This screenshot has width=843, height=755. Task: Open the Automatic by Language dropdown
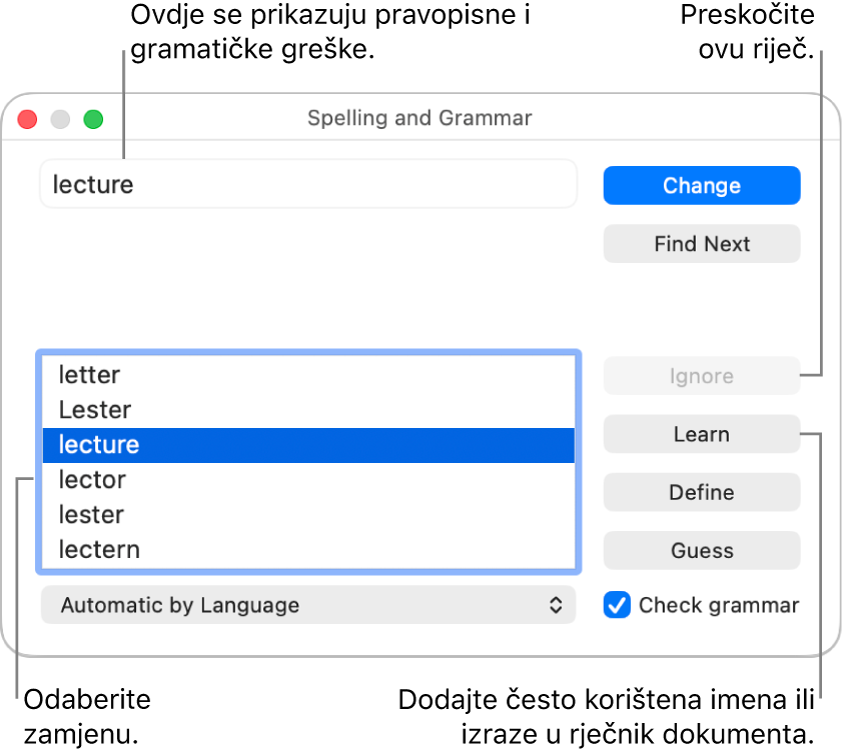307,605
